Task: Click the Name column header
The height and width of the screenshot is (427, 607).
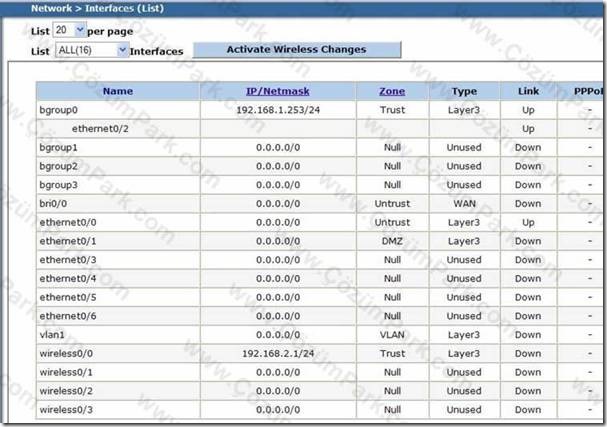Action: point(118,91)
